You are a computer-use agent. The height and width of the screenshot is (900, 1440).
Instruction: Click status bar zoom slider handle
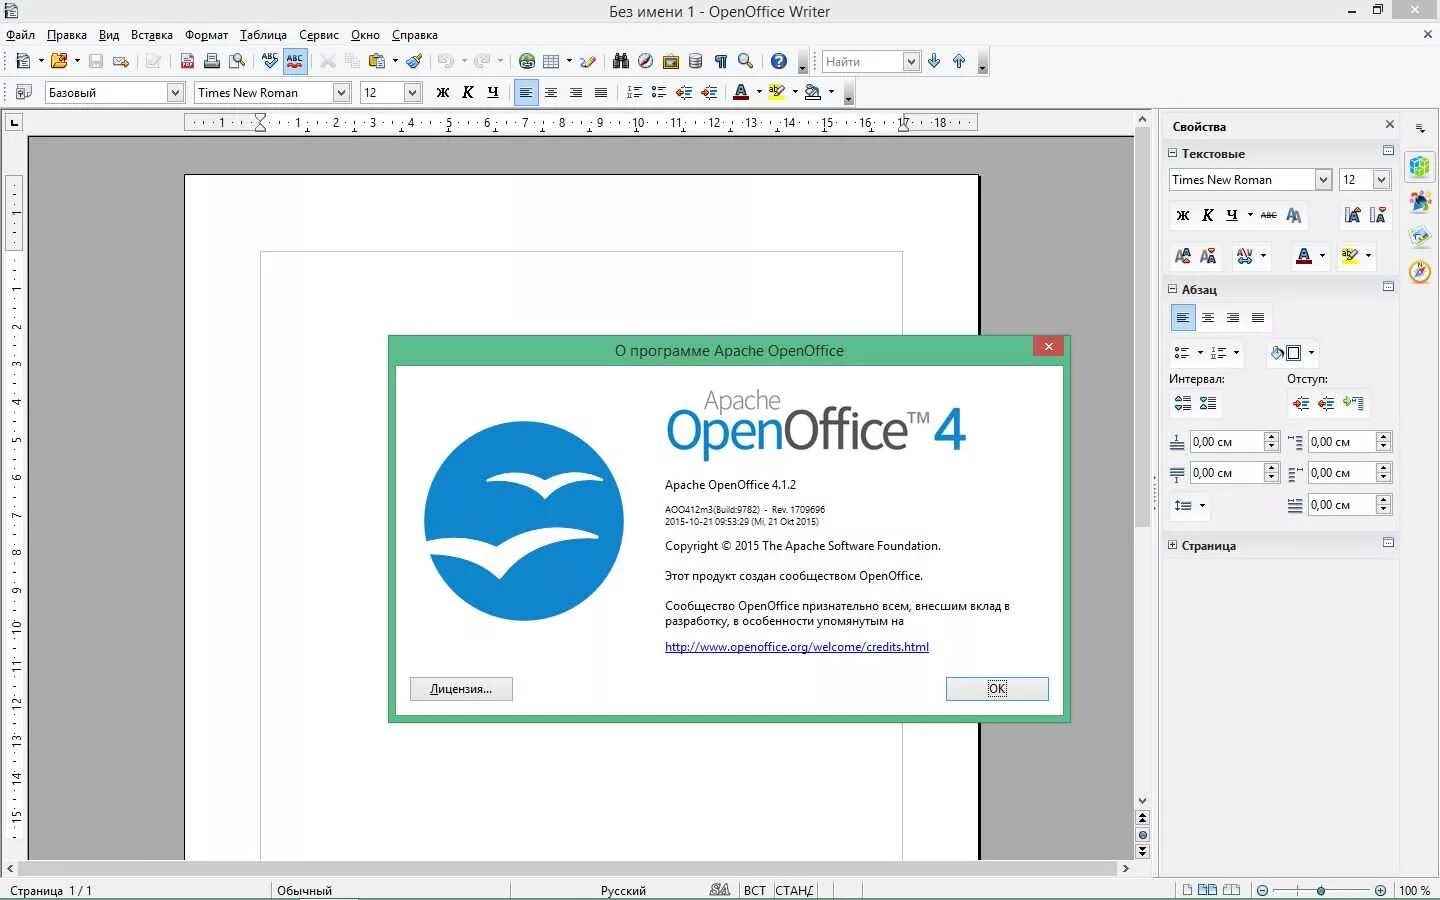pos(1321,890)
